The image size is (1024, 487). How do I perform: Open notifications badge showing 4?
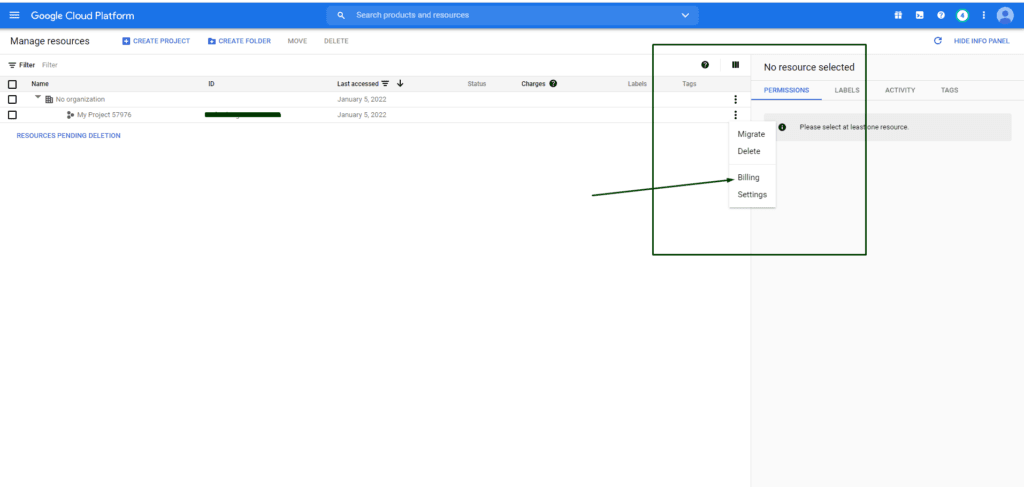tap(962, 15)
